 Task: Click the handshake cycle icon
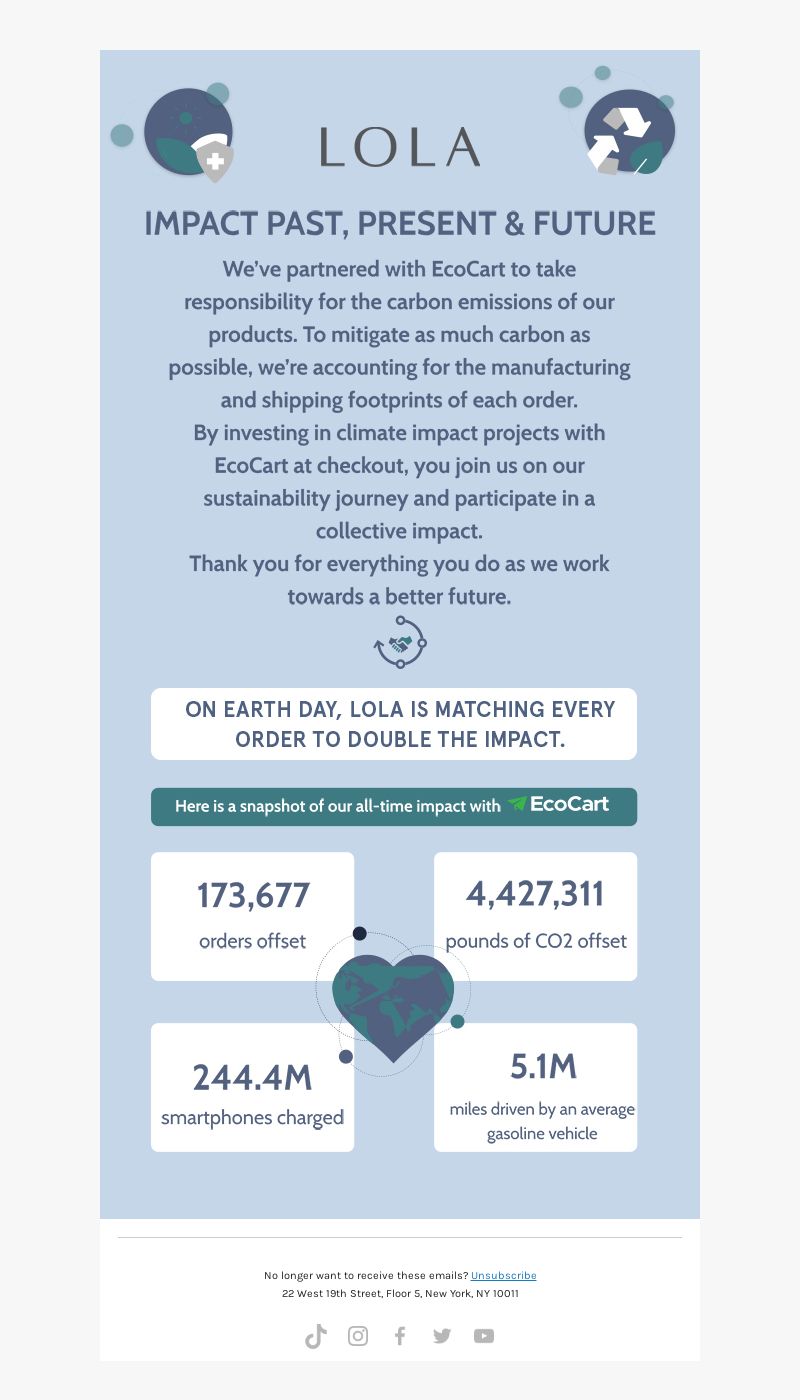point(400,642)
